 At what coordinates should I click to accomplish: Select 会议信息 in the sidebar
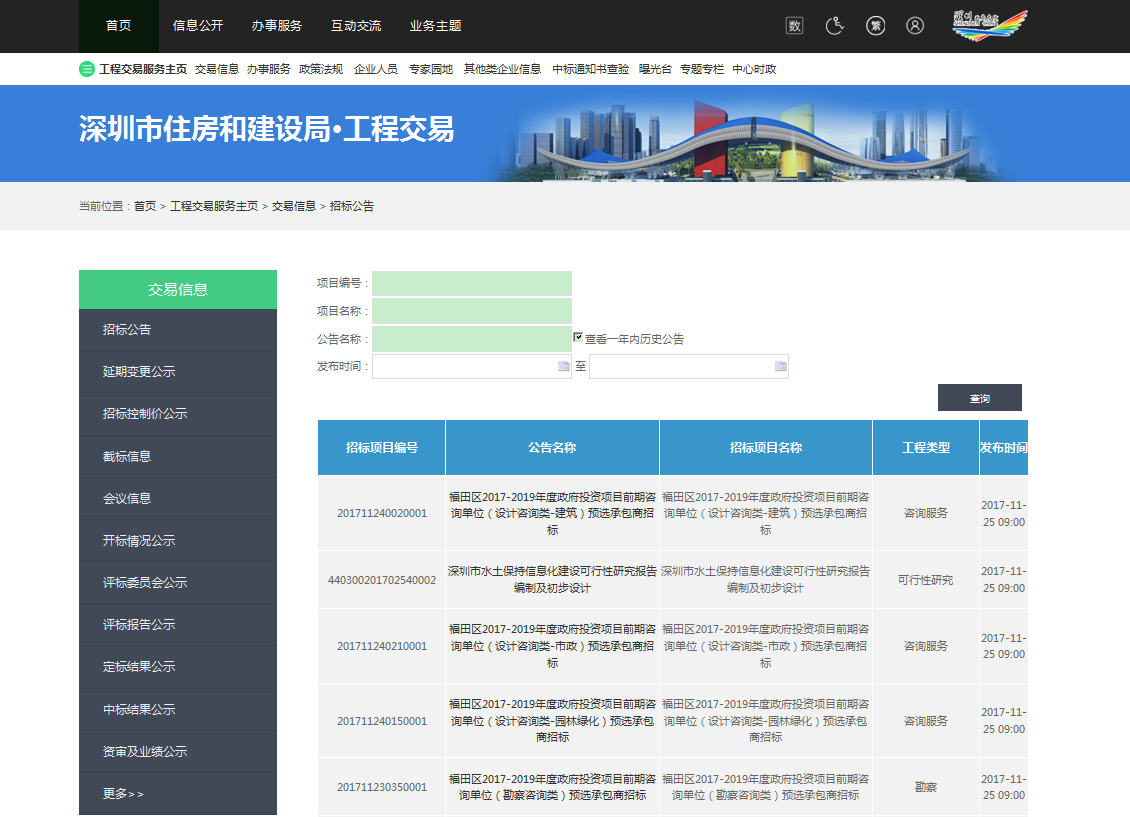pyautogui.click(x=178, y=499)
